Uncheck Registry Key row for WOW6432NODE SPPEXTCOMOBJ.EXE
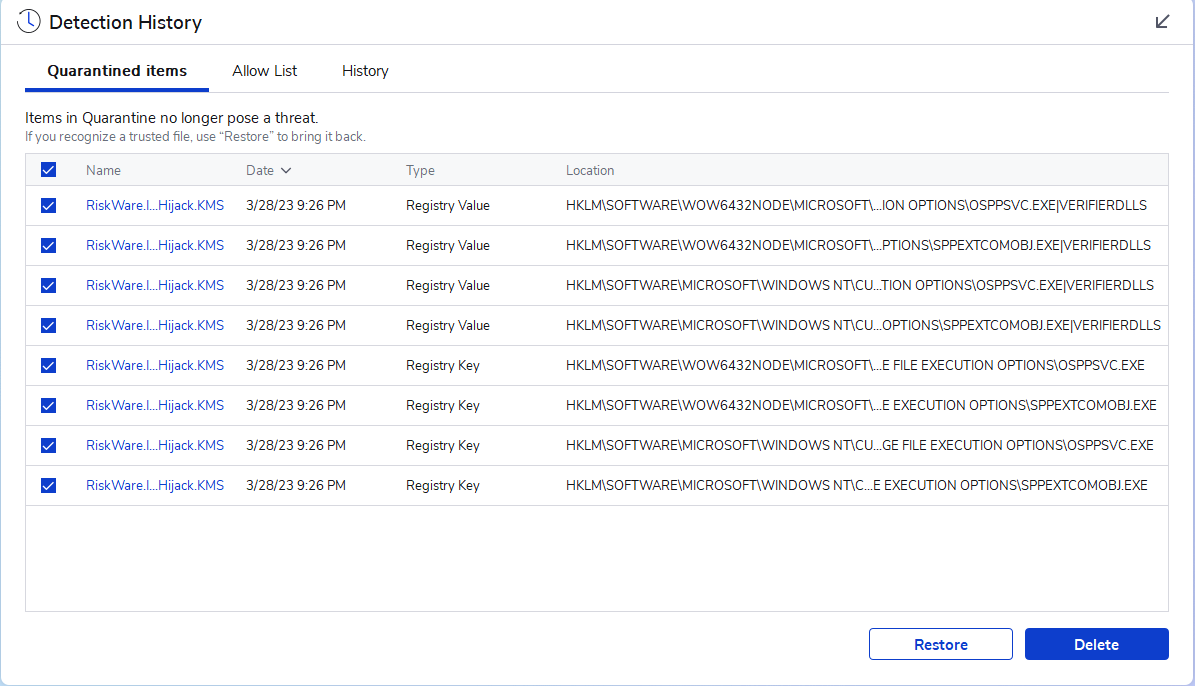Viewport: 1195px width, 686px height. 48,406
